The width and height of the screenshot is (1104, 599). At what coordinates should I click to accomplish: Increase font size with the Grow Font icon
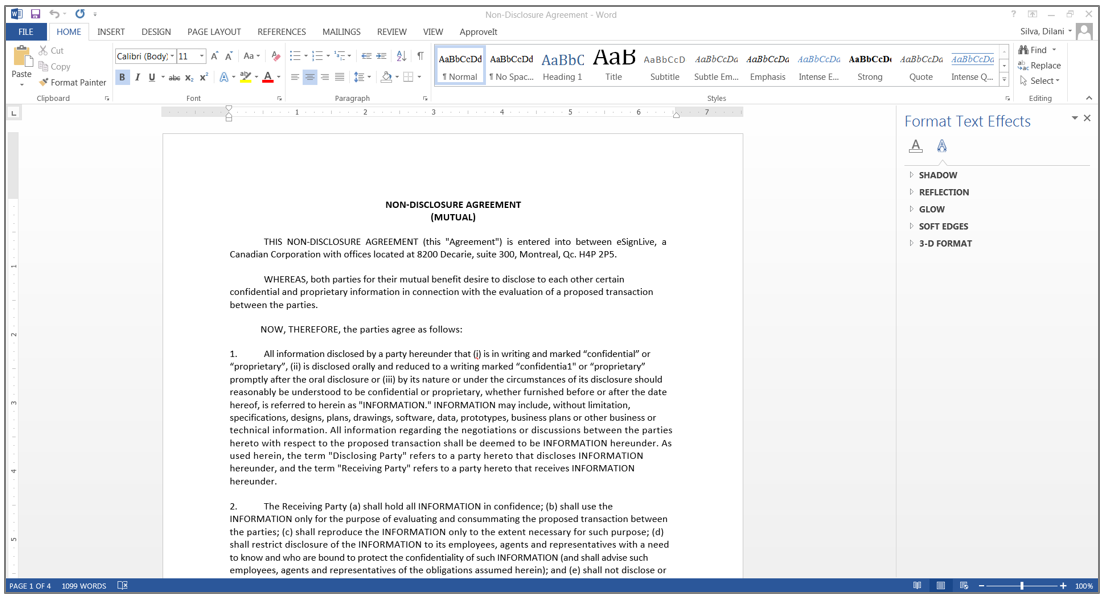tap(214, 56)
